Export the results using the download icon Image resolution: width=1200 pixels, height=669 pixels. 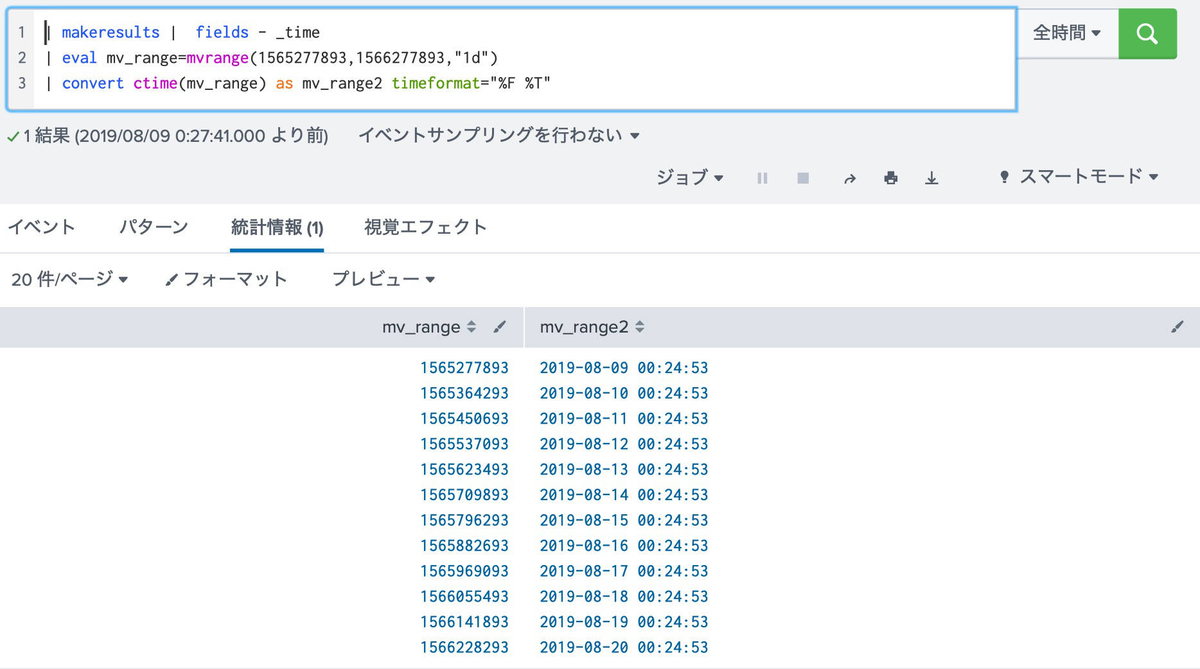pos(931,177)
